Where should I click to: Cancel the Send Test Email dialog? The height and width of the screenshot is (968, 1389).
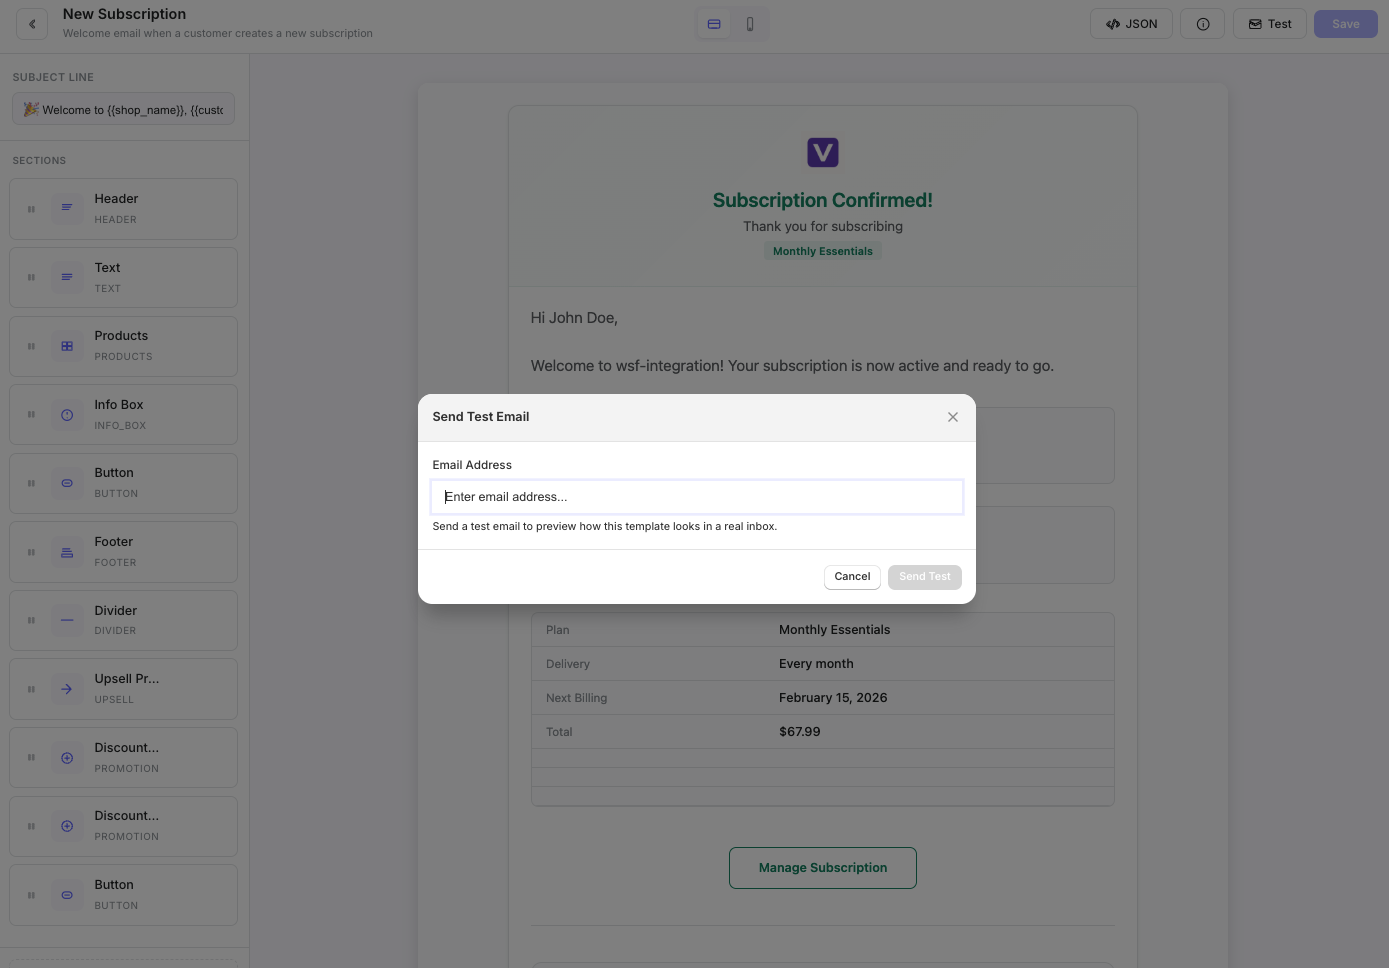(x=852, y=577)
